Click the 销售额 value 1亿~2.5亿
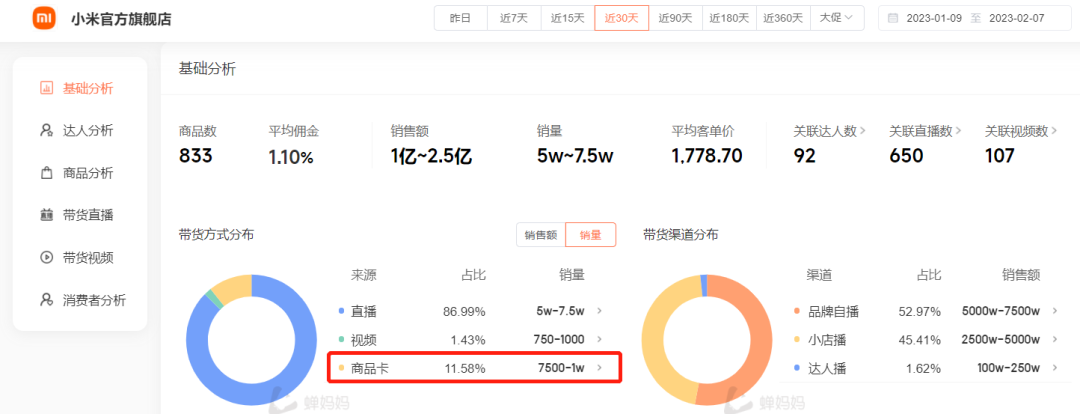 tap(431, 156)
